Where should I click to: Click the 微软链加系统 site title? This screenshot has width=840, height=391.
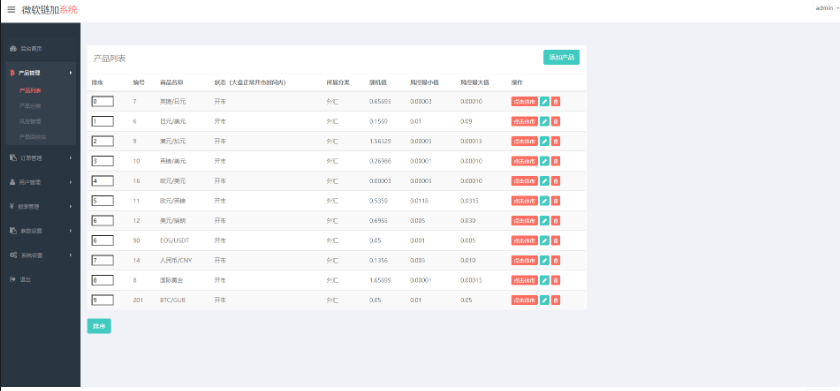49,10
